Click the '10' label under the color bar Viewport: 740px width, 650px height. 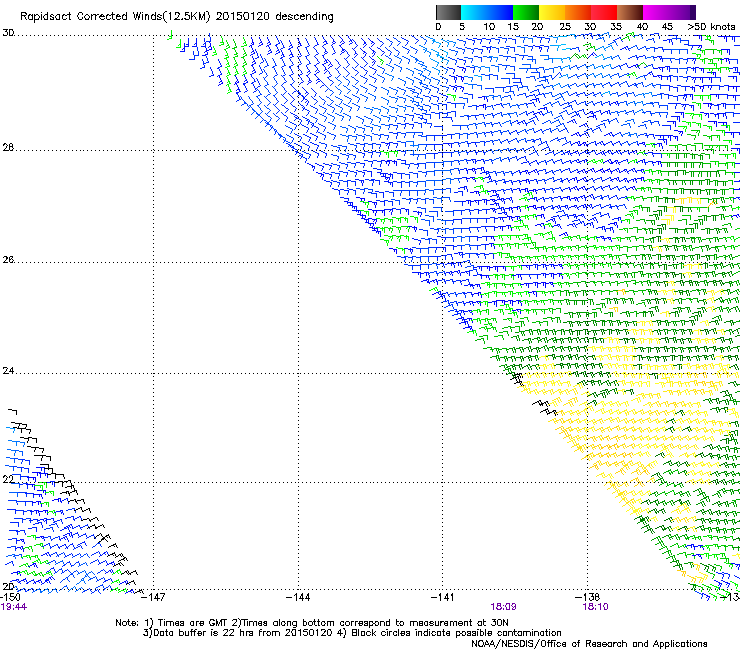pyautogui.click(x=489, y=27)
